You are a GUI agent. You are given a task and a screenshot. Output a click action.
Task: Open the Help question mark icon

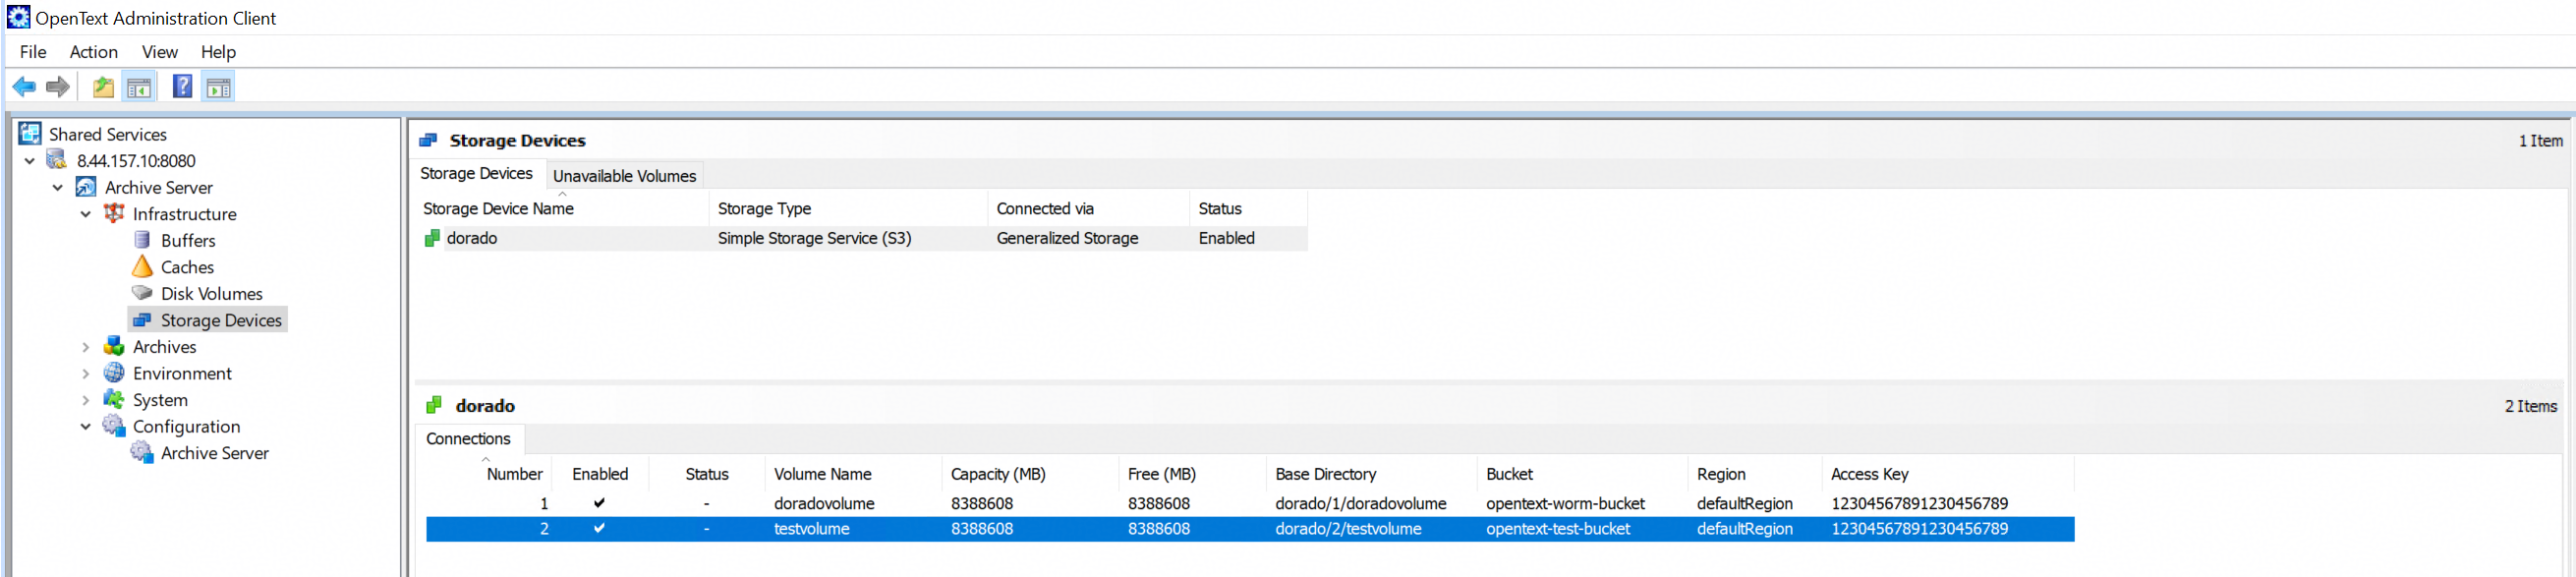tap(182, 86)
